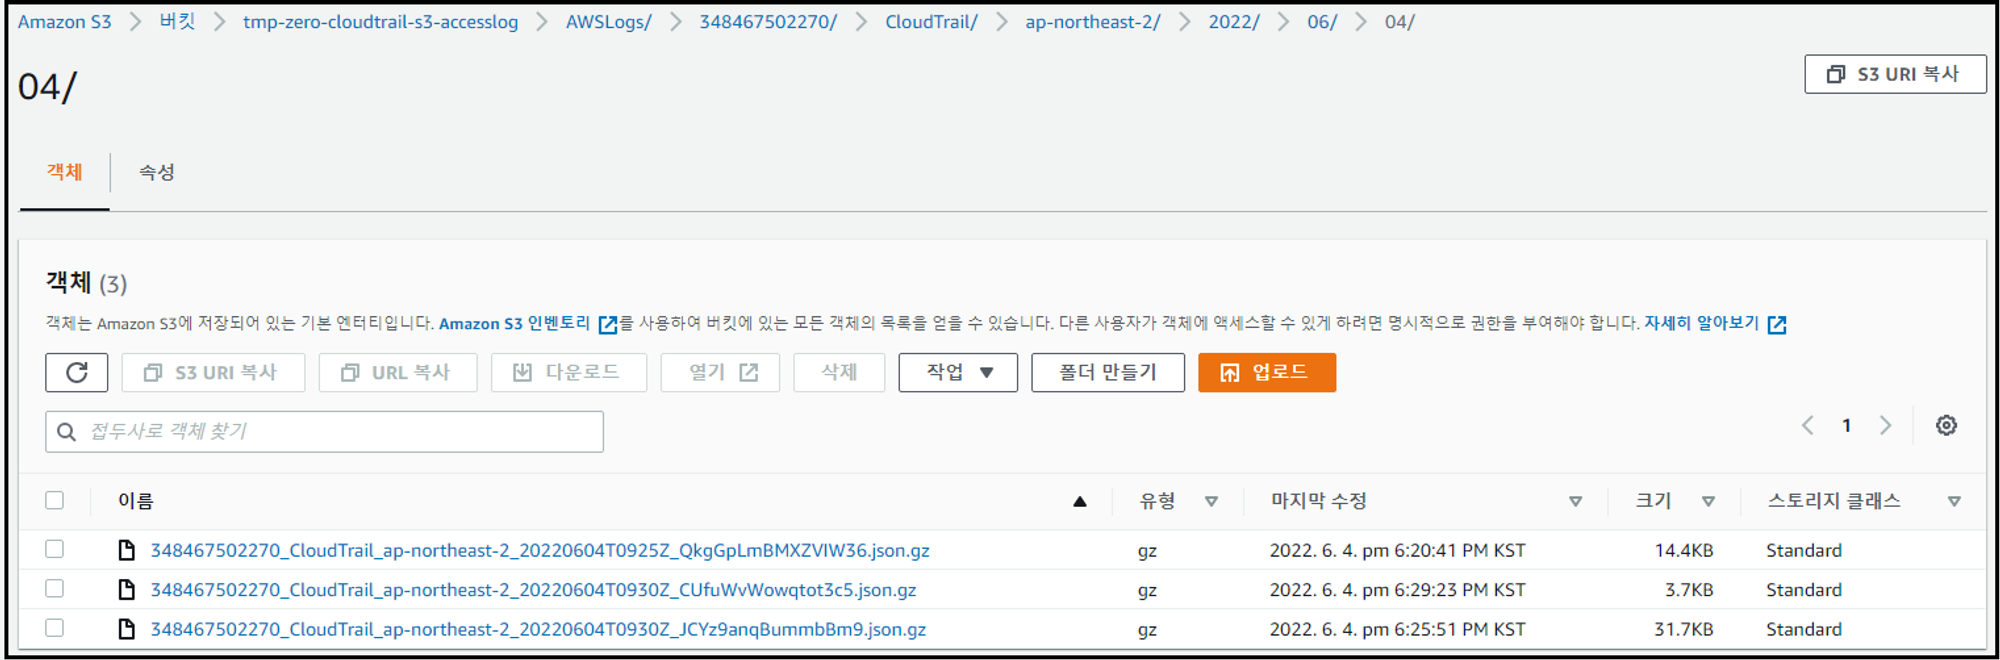
Task: Click timestamp 2022. 6. 4. pm 6:29:23 PM KST
Action: click(1397, 590)
